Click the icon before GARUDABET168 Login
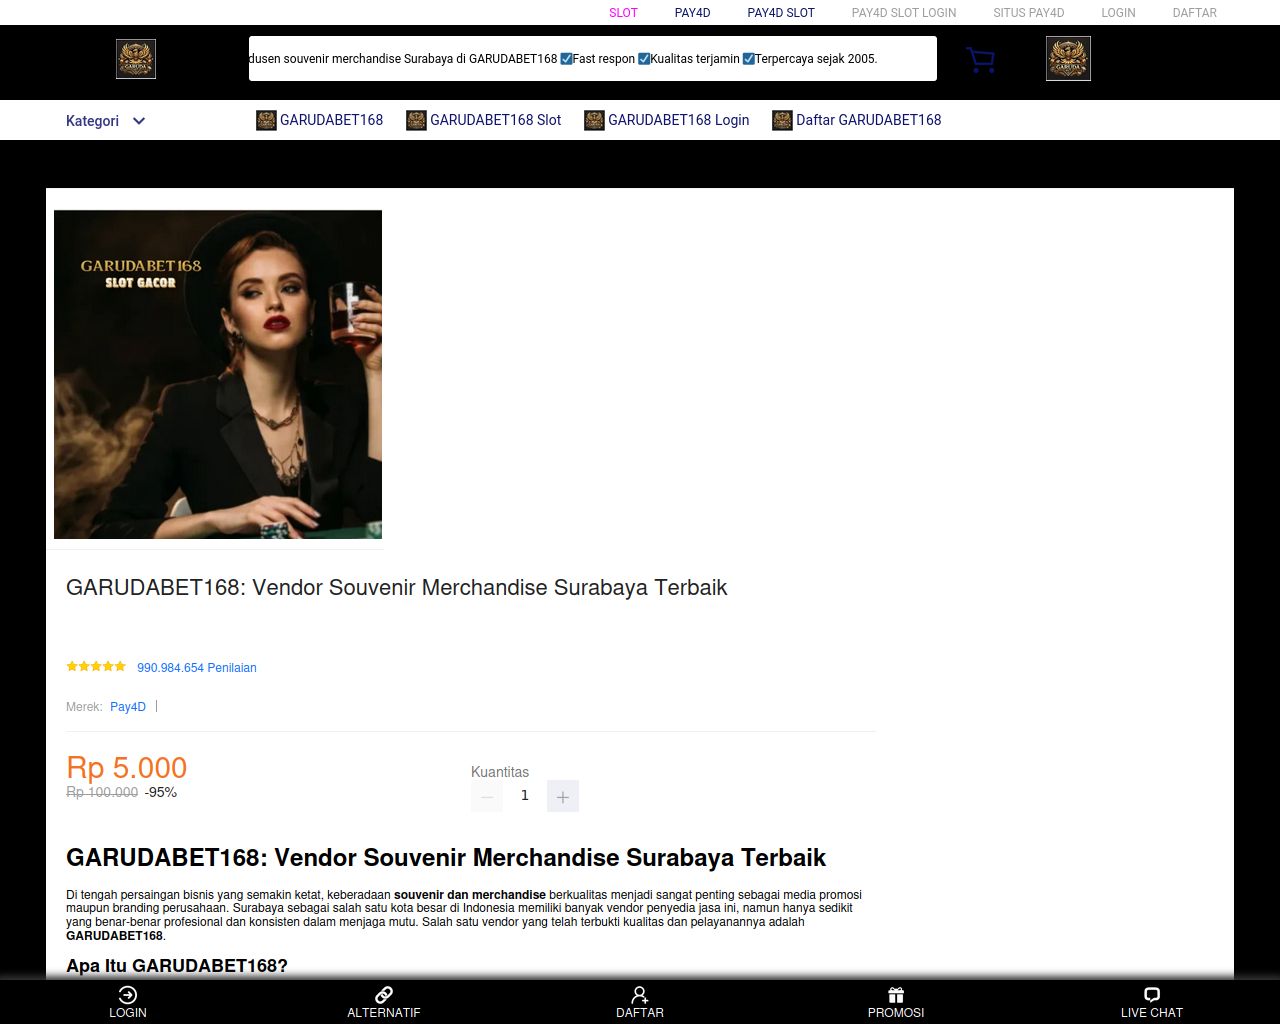This screenshot has height=1024, width=1280. 595,120
